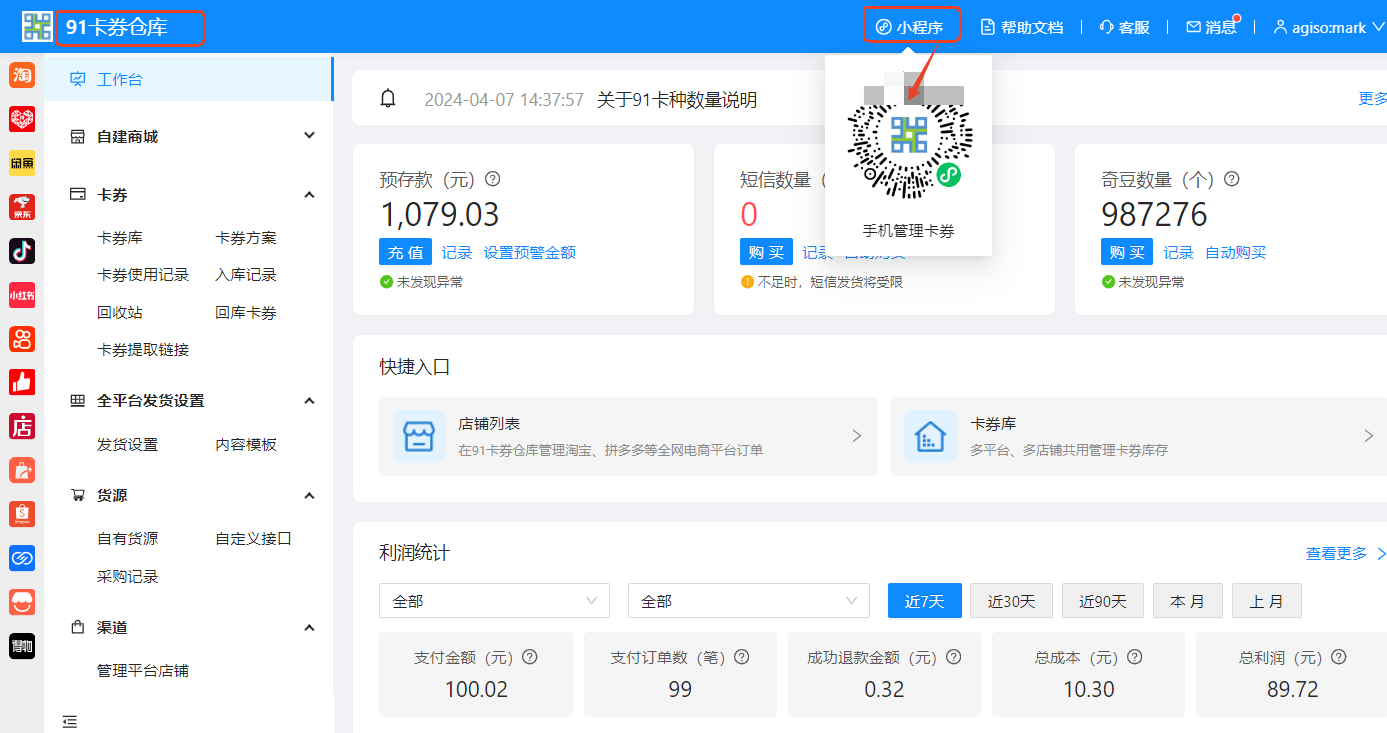The image size is (1387, 733).
Task: Click 设置预警金额 link
Action: [x=530, y=252]
